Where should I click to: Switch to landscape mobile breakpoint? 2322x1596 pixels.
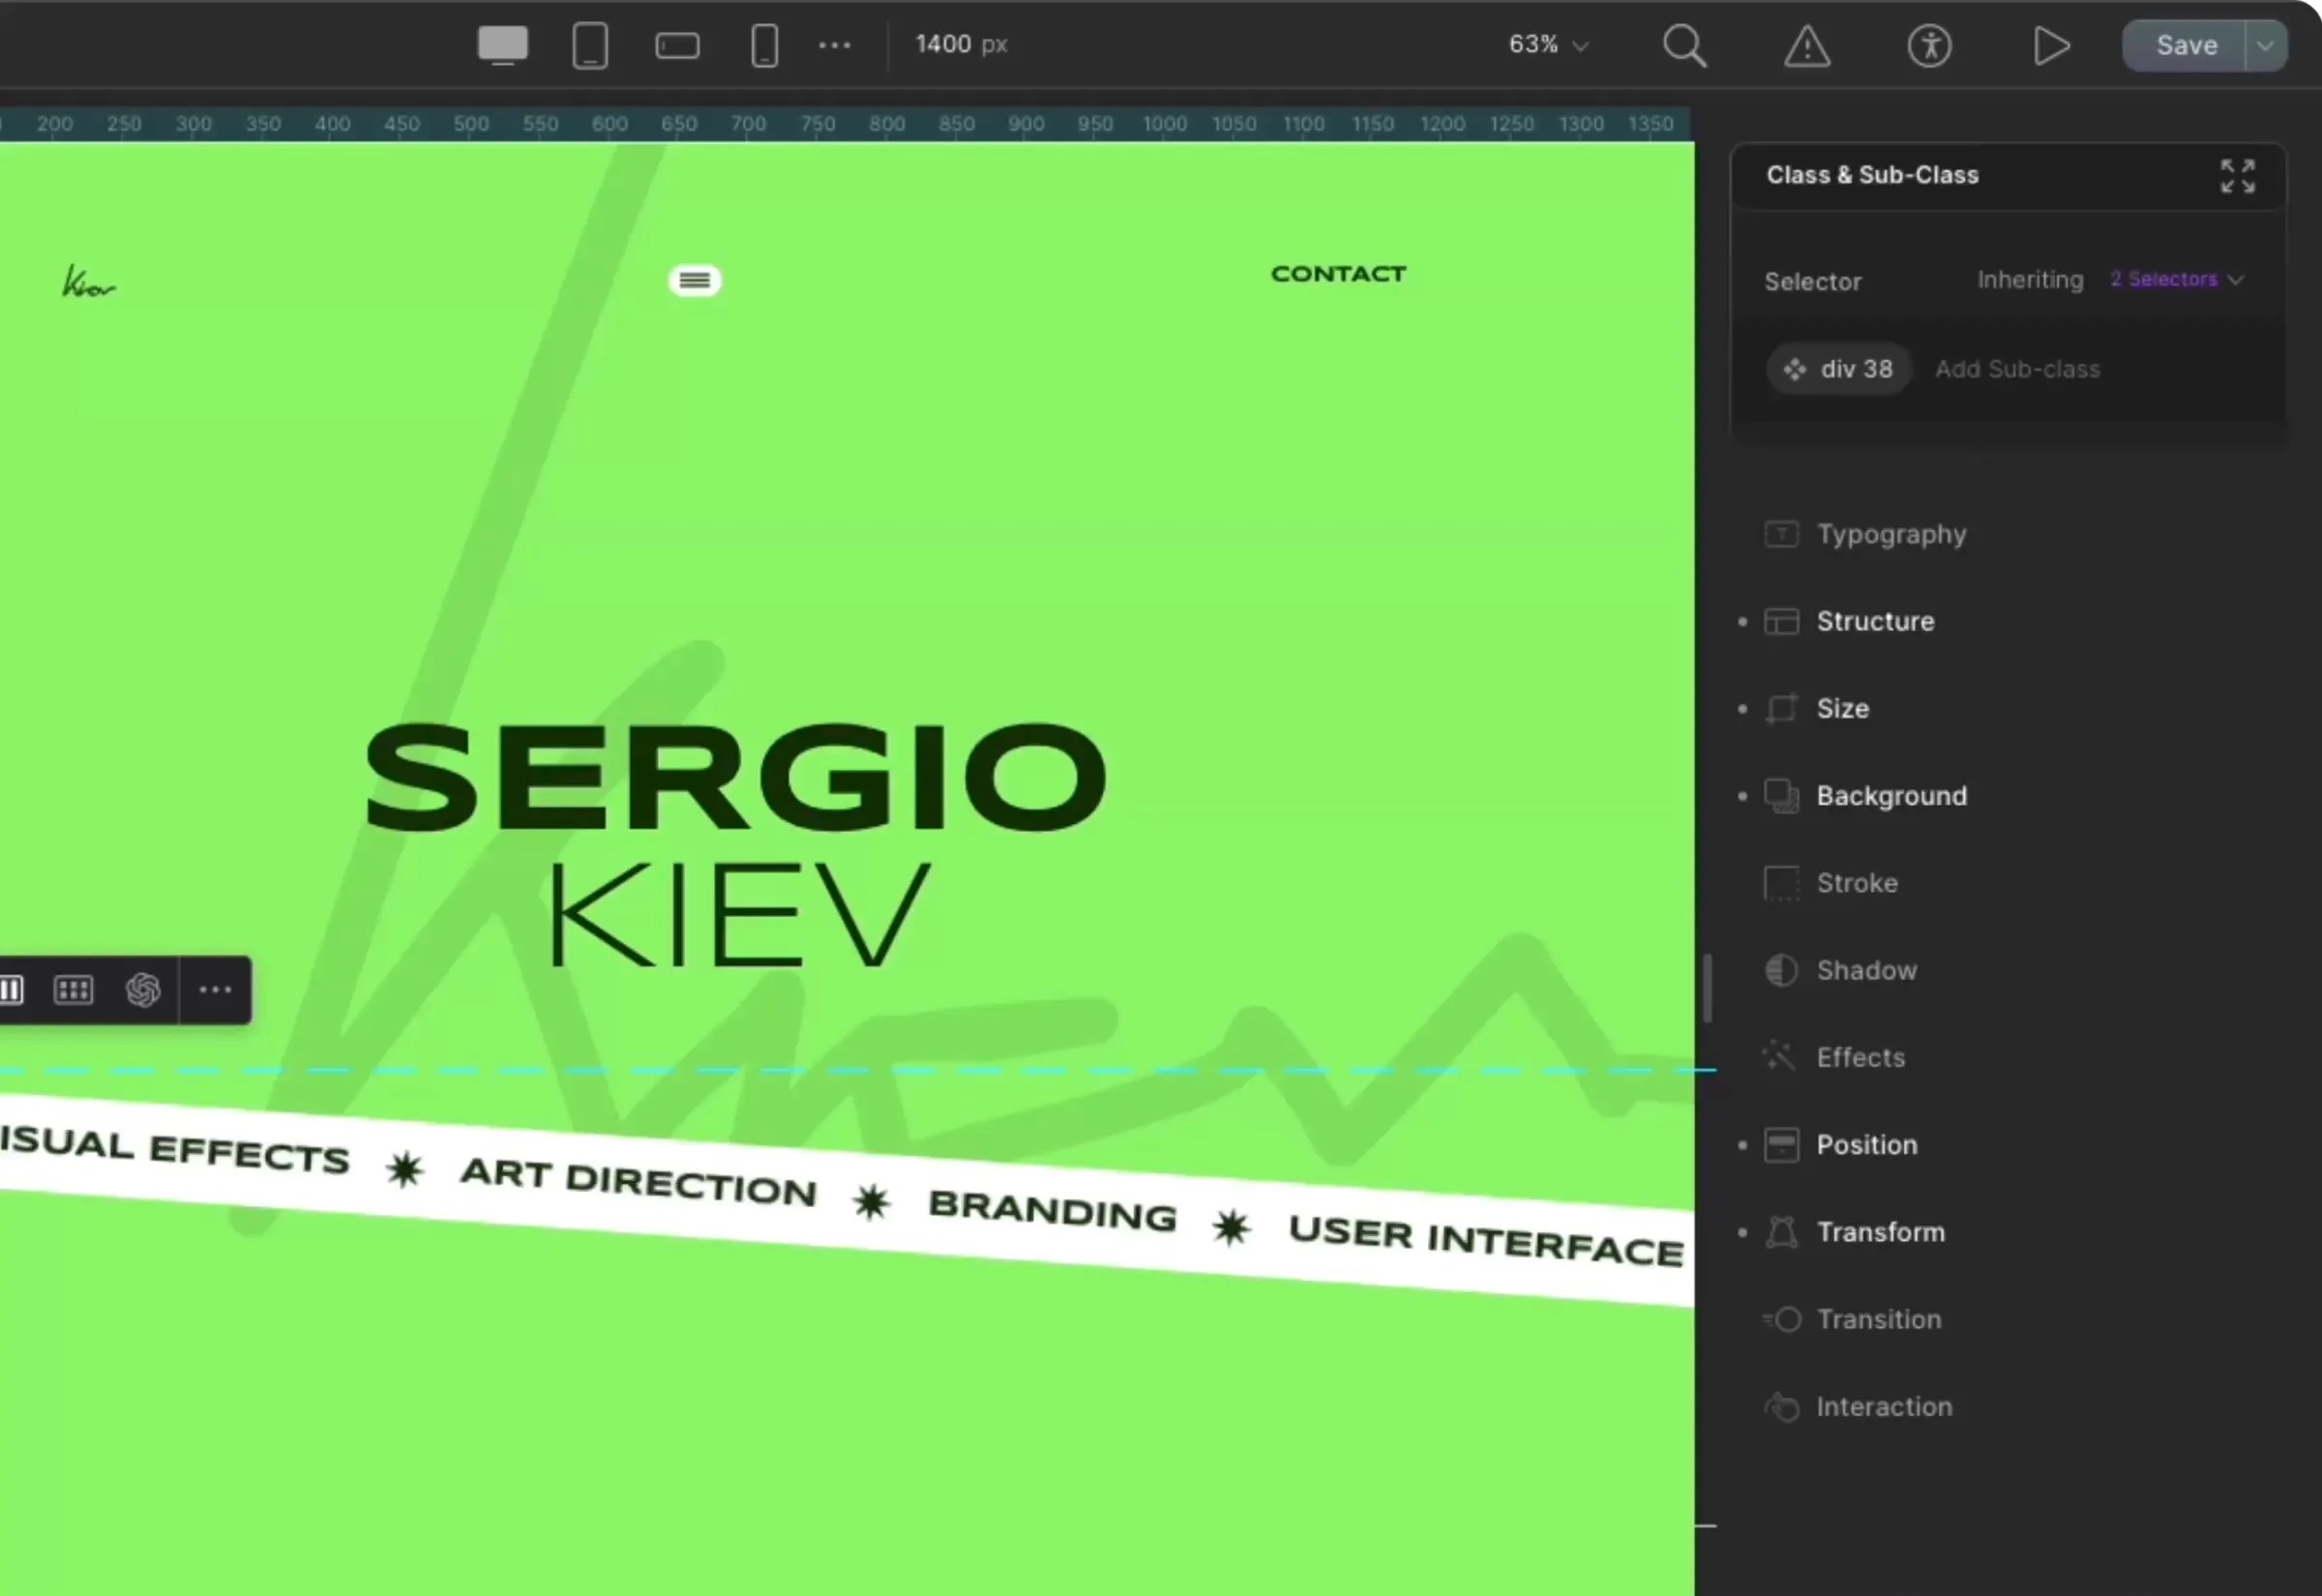tap(677, 46)
